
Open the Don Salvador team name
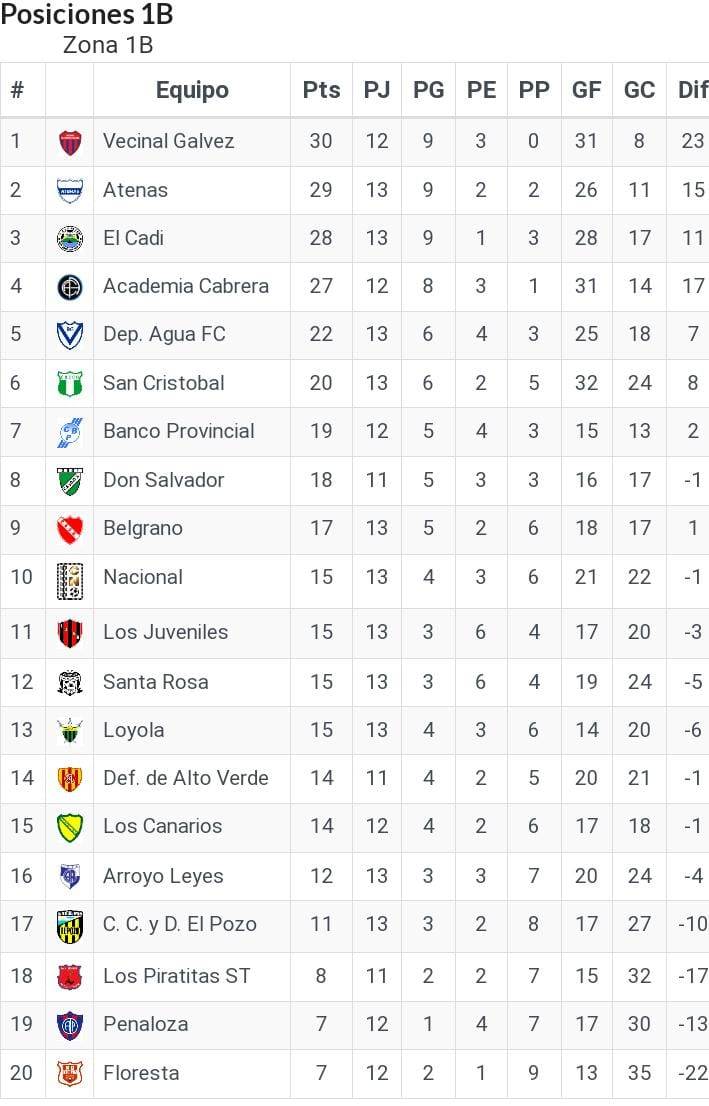click(163, 480)
